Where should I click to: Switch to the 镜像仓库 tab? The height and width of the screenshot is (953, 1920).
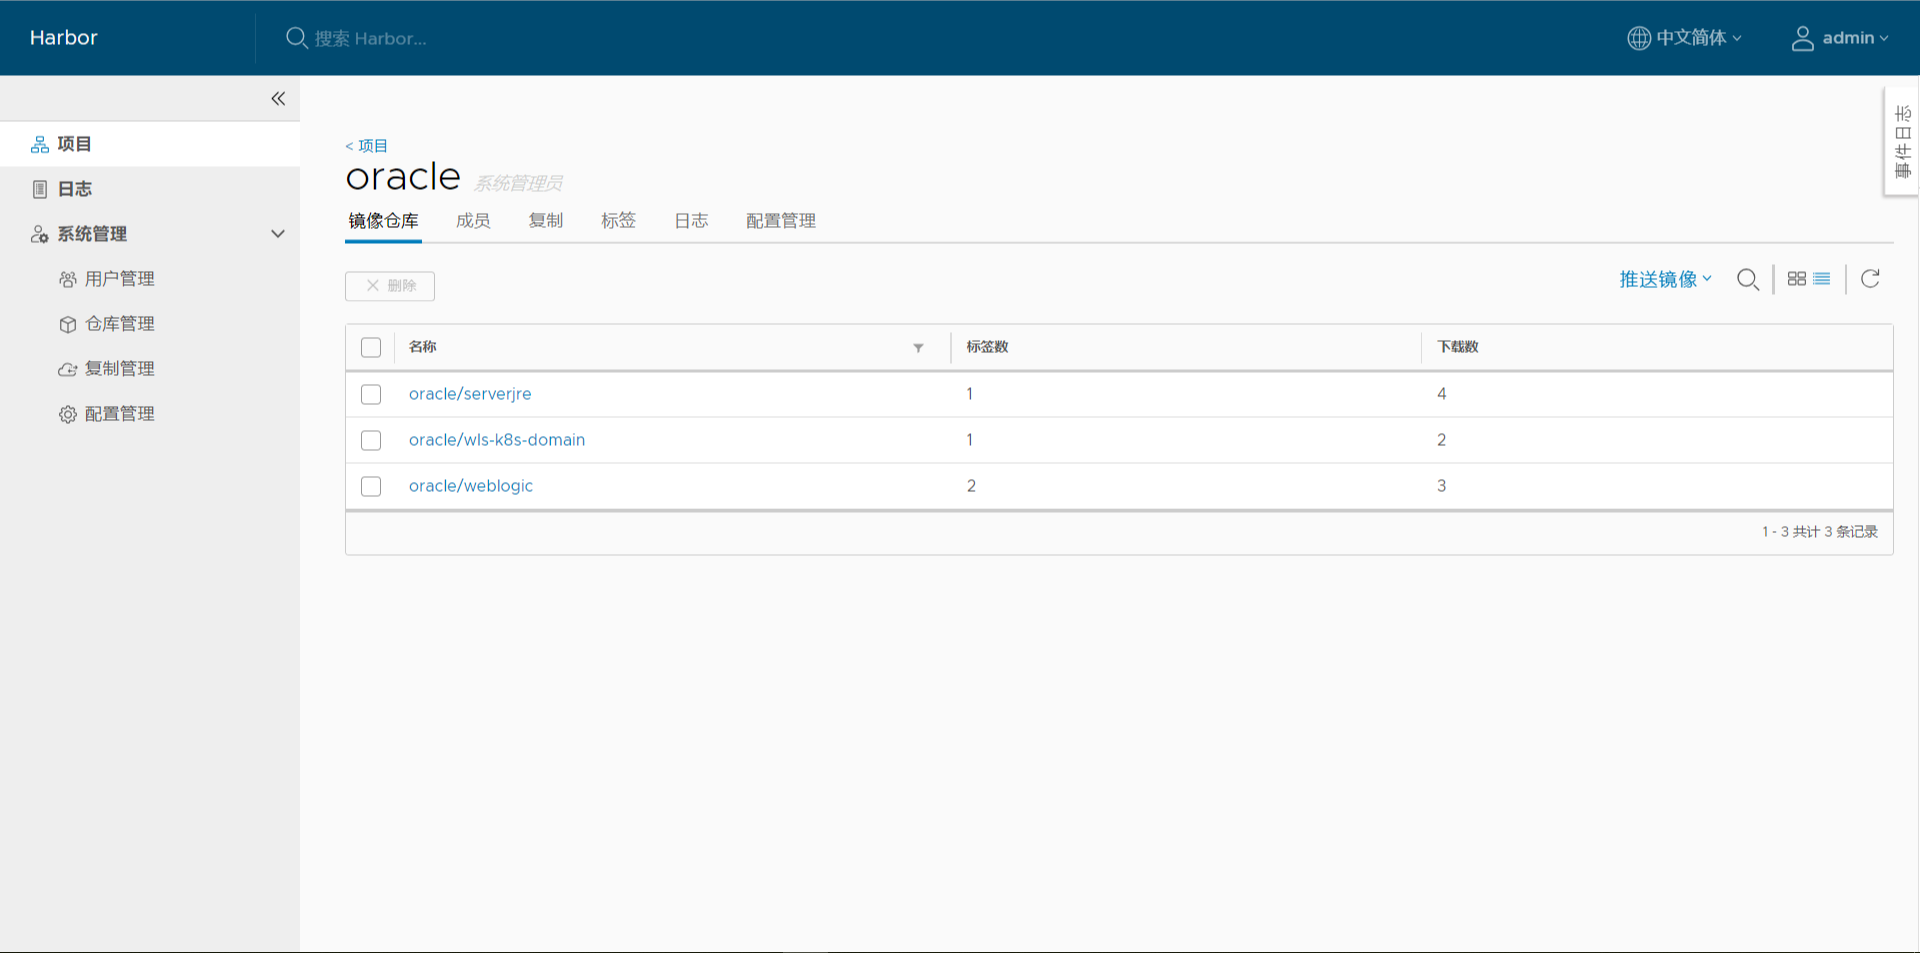point(384,221)
